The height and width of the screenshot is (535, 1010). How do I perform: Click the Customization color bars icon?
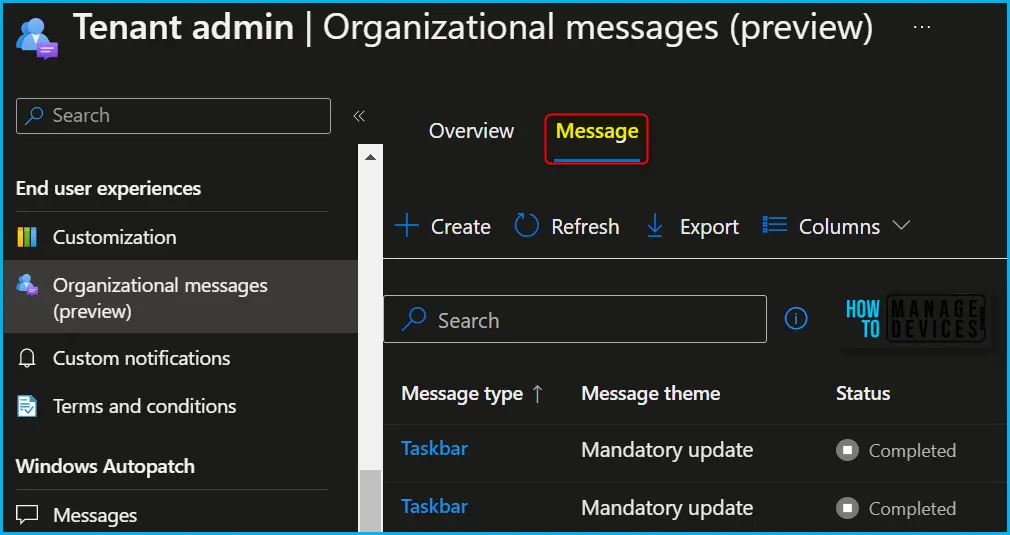(26, 237)
